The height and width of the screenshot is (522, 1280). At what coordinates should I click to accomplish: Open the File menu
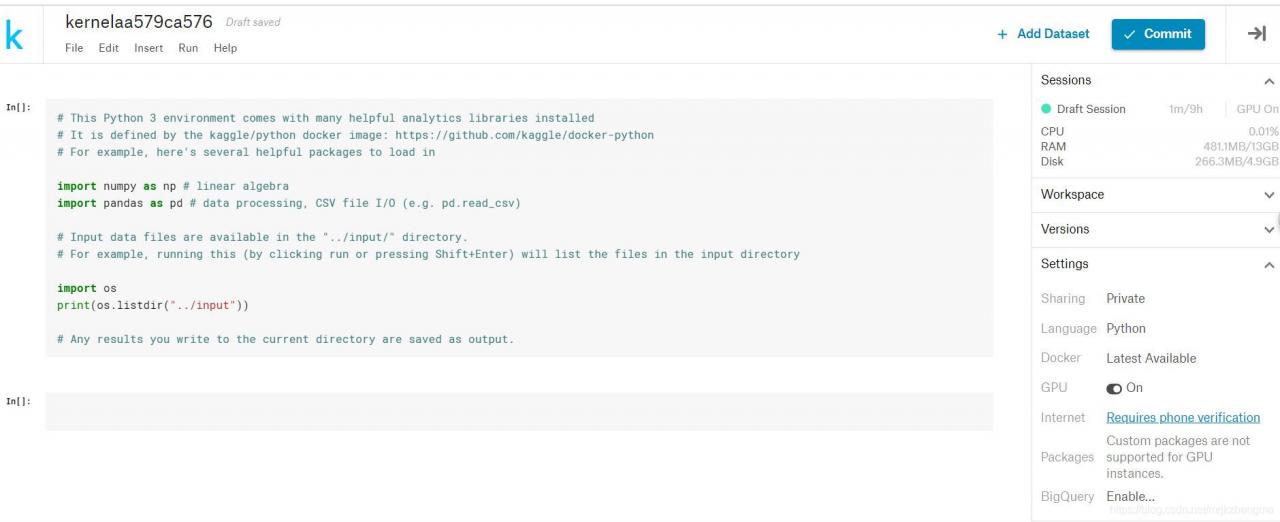74,48
